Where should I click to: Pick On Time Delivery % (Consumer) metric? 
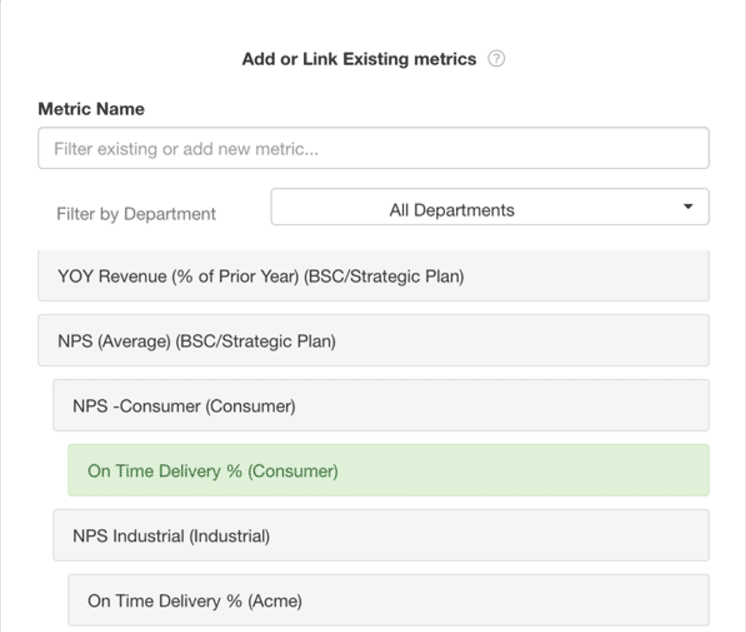pyautogui.click(x=388, y=470)
